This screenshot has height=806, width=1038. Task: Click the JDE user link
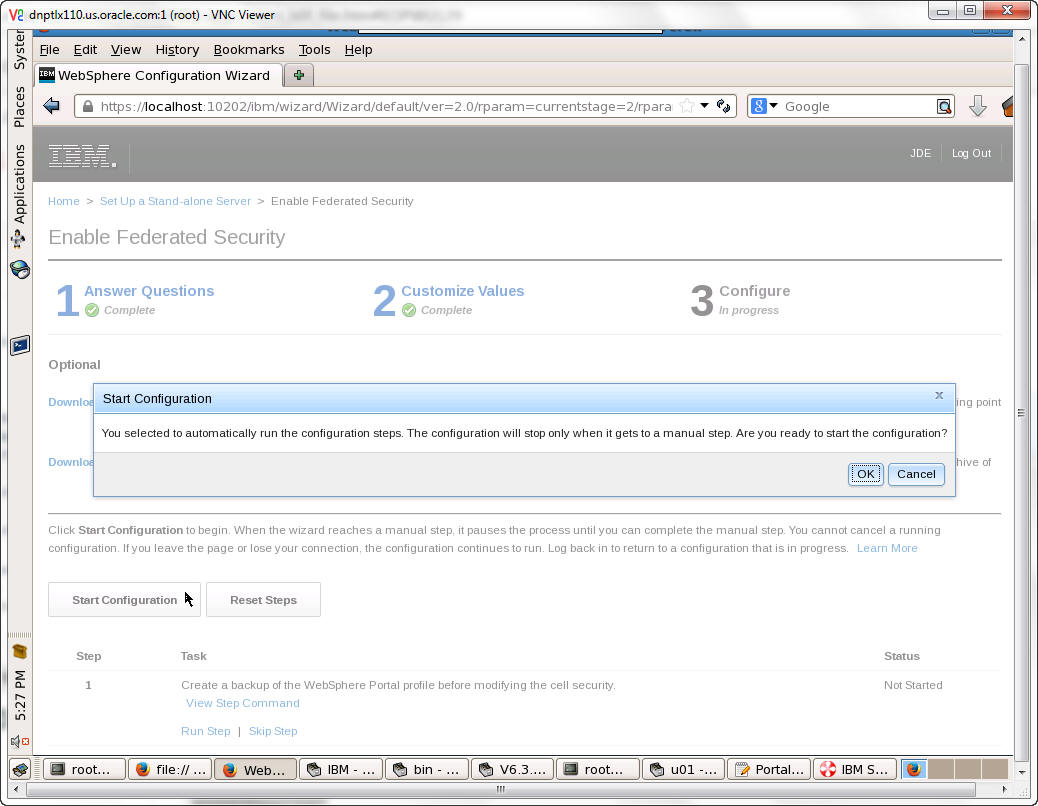[920, 153]
